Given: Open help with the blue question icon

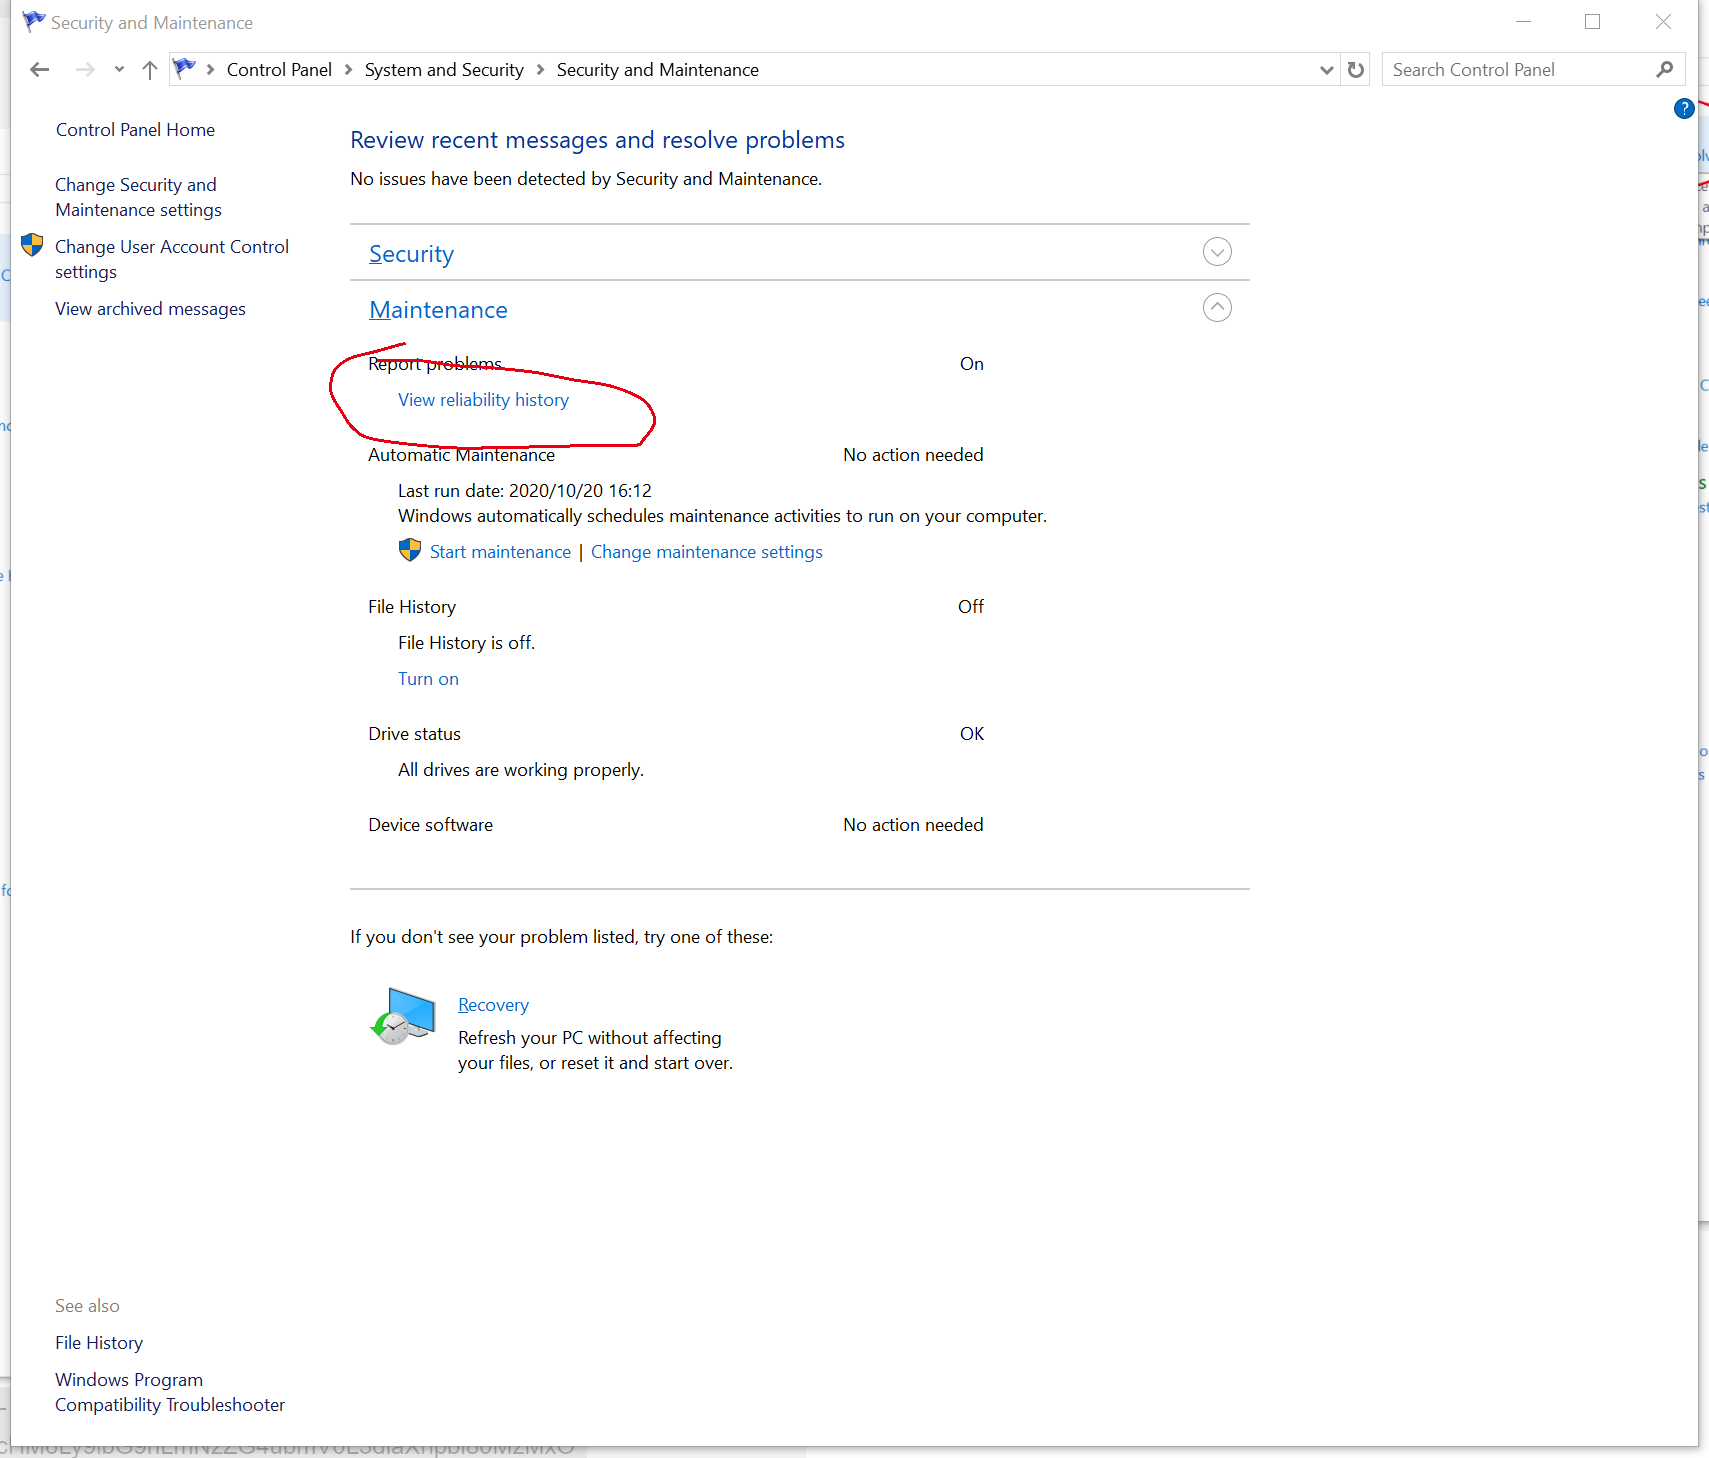Looking at the screenshot, I should [1684, 108].
